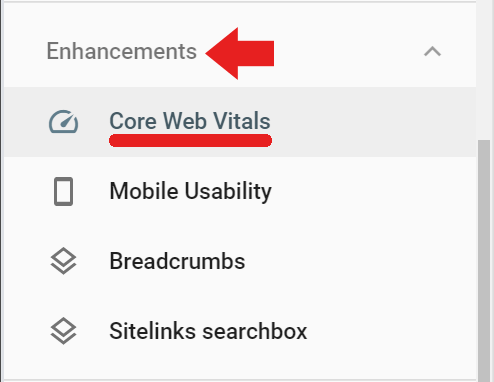This screenshot has height=382, width=494.
Task: Click the sidebar vertical scrollbar thumb
Action: [484, 261]
